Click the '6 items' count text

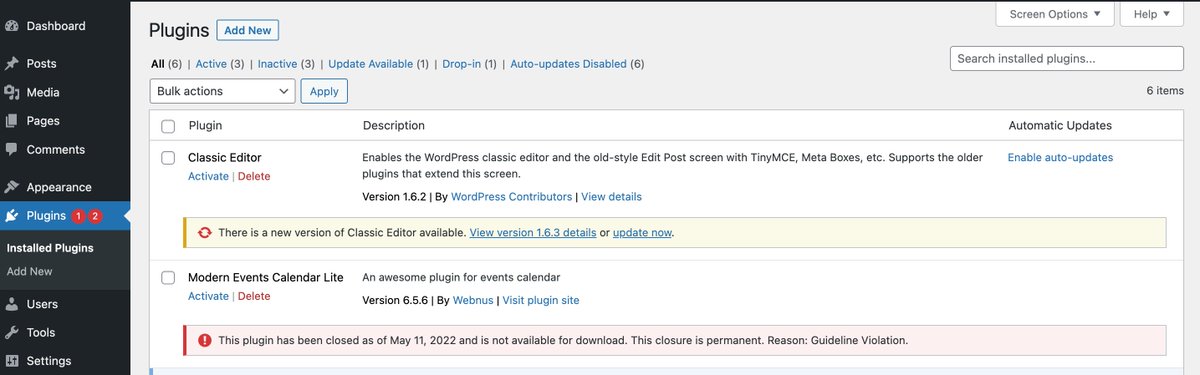tap(1165, 91)
